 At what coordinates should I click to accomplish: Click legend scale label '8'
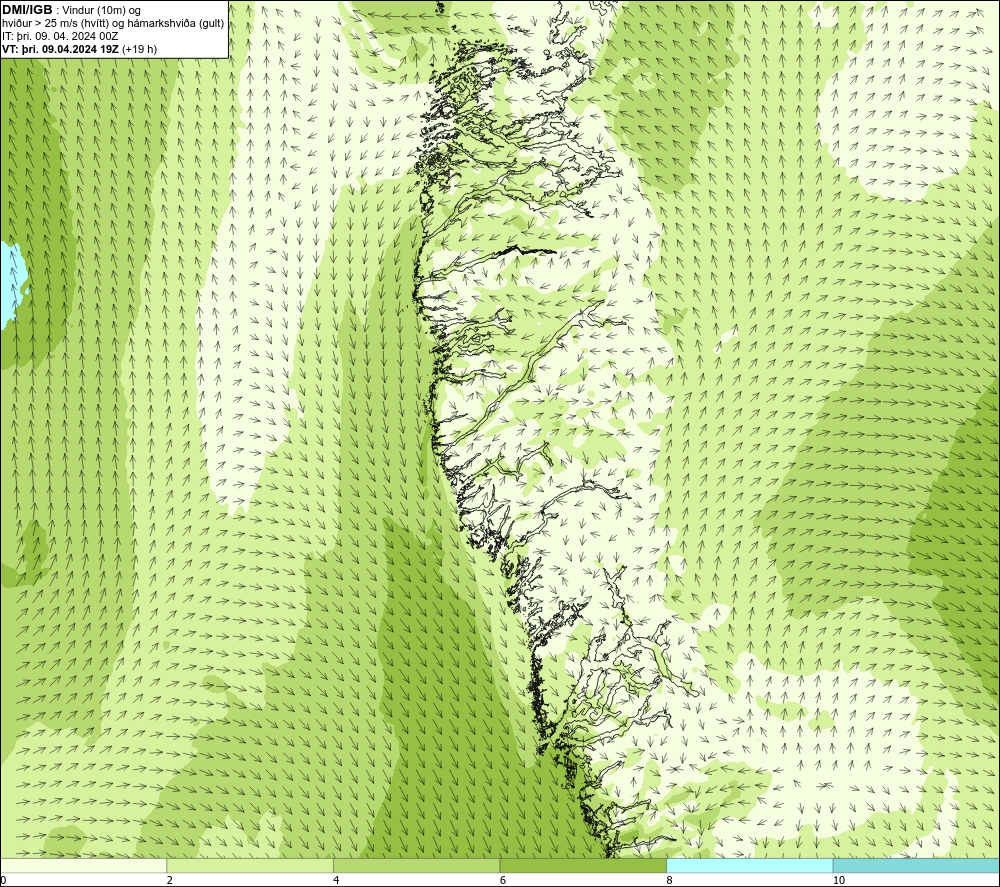point(670,880)
